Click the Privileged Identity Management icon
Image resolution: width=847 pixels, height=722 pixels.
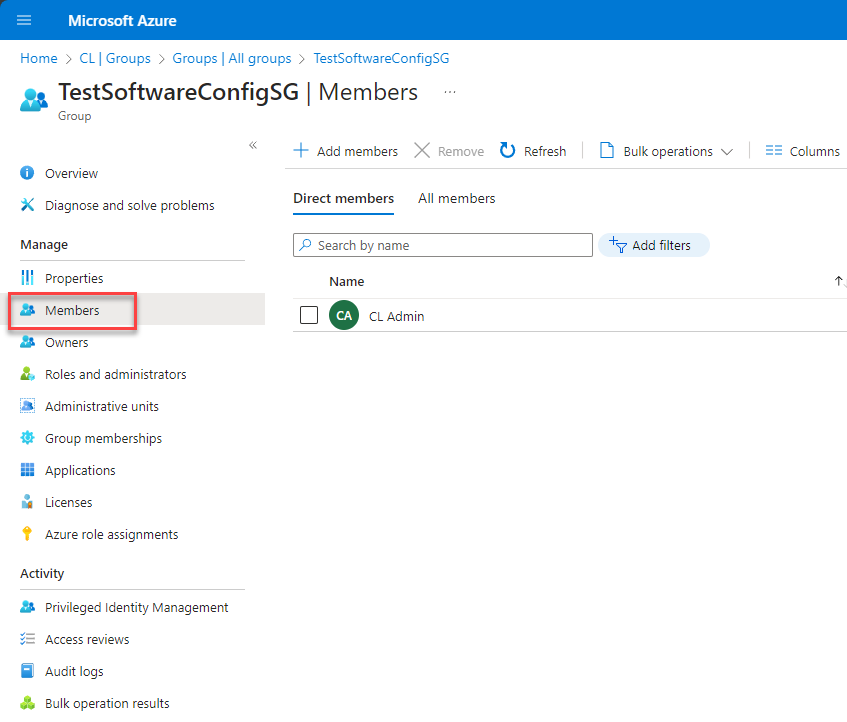(27, 607)
